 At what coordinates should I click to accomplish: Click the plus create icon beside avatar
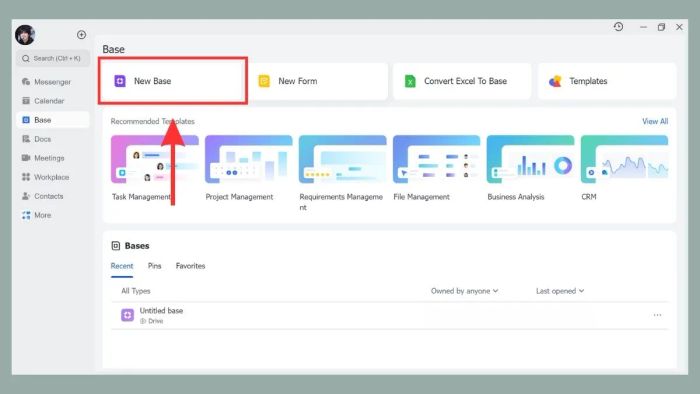81,35
